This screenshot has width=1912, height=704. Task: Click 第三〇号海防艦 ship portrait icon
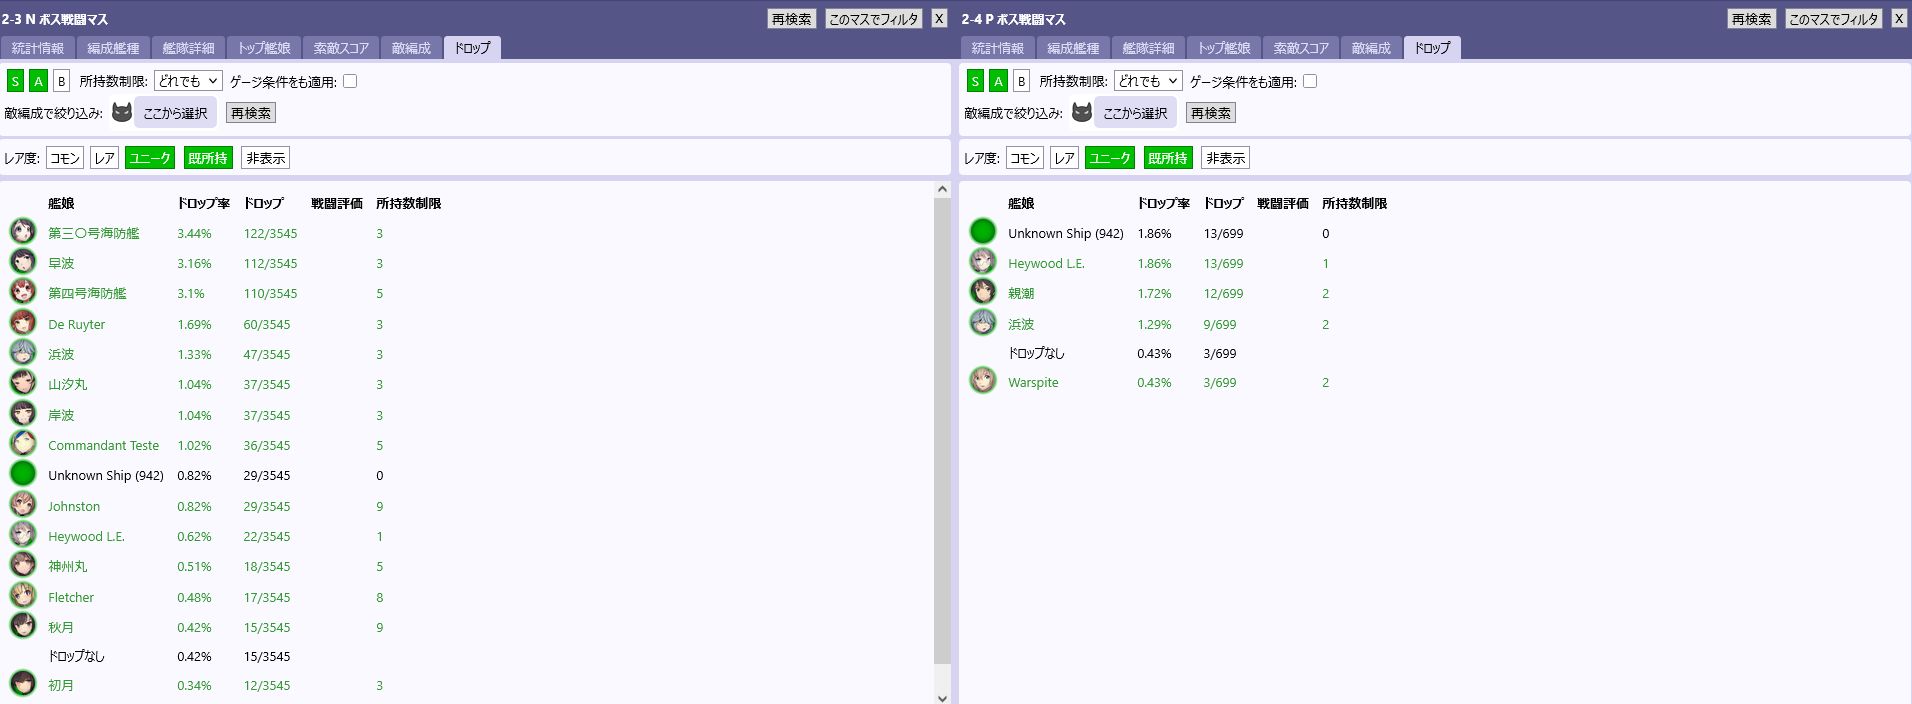tap(23, 232)
